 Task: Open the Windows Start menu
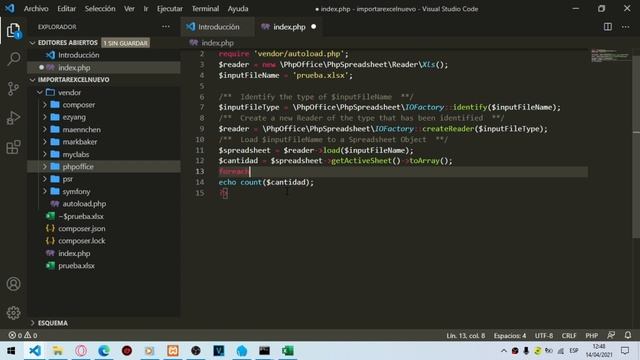pos(11,351)
